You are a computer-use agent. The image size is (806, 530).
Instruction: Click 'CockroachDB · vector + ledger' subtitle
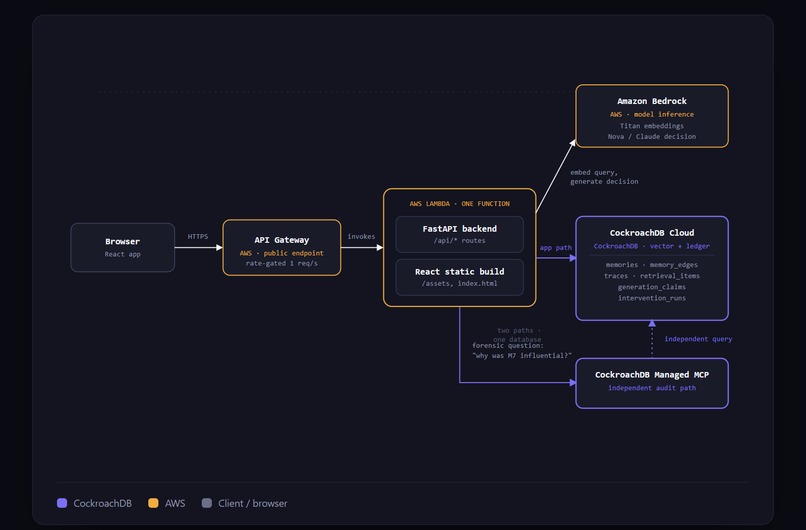(652, 246)
